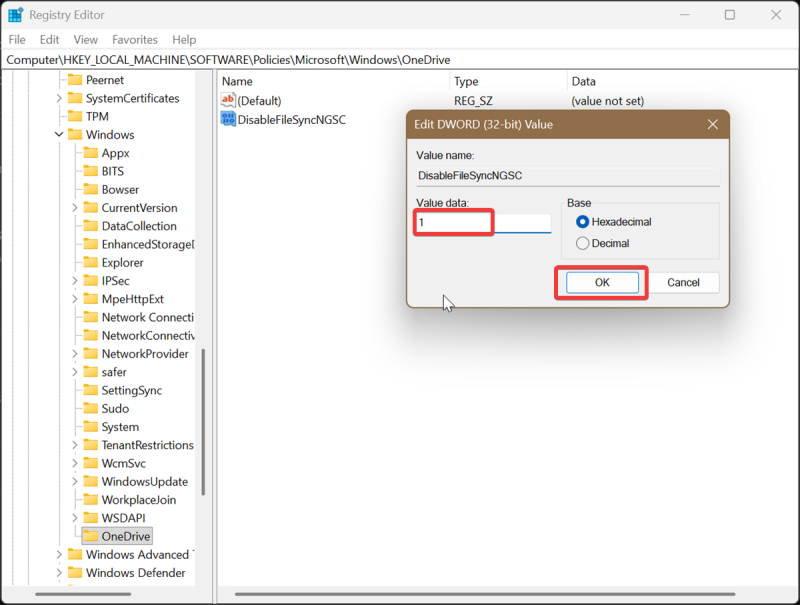Expand the Windows Defender key
The width and height of the screenshot is (800, 605).
[59, 573]
